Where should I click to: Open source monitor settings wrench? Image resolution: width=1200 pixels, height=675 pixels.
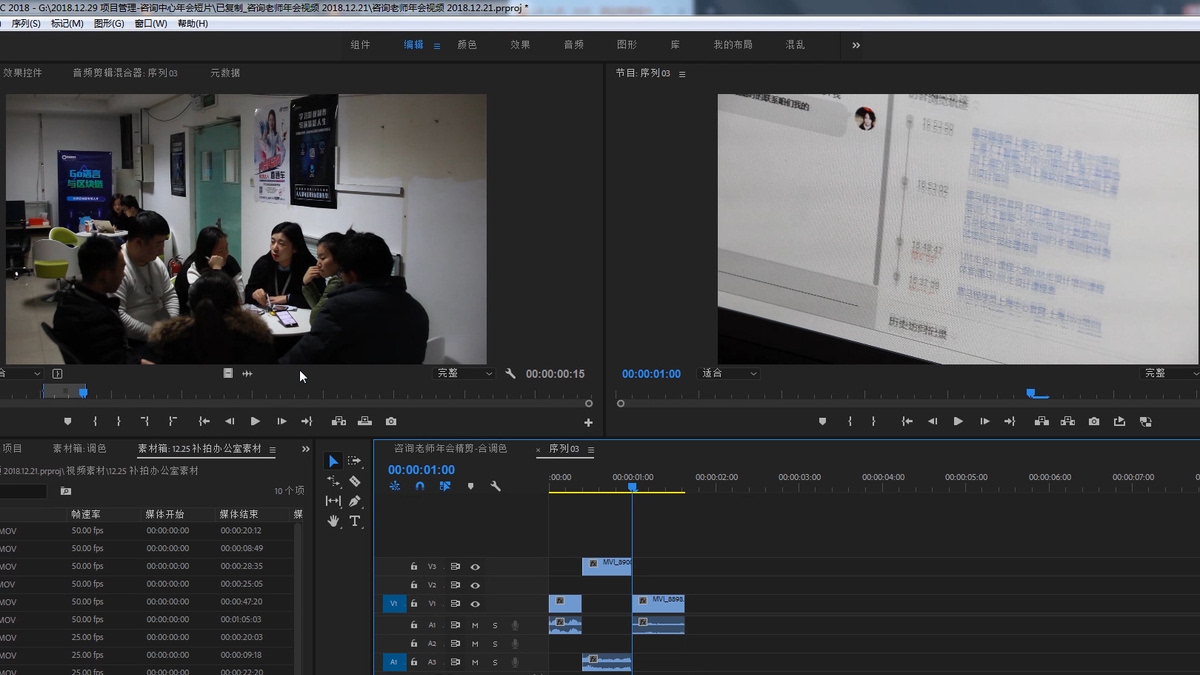[510, 373]
